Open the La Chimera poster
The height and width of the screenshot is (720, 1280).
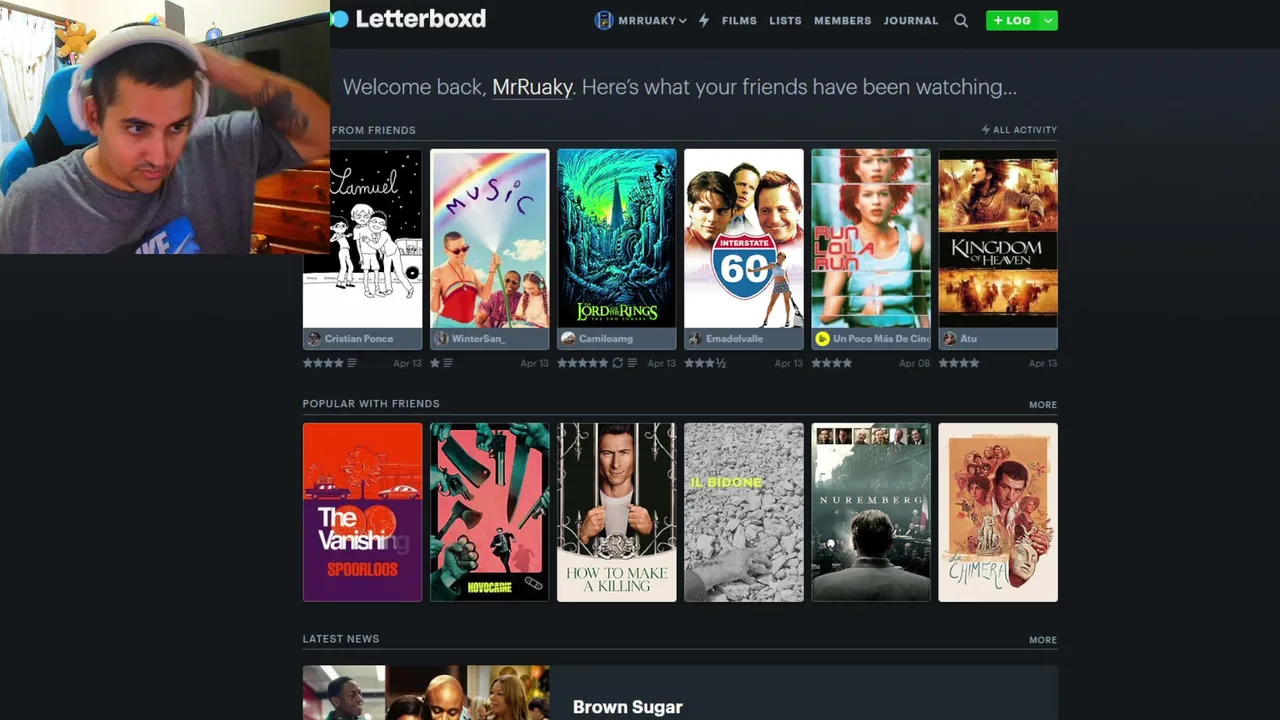(x=997, y=512)
